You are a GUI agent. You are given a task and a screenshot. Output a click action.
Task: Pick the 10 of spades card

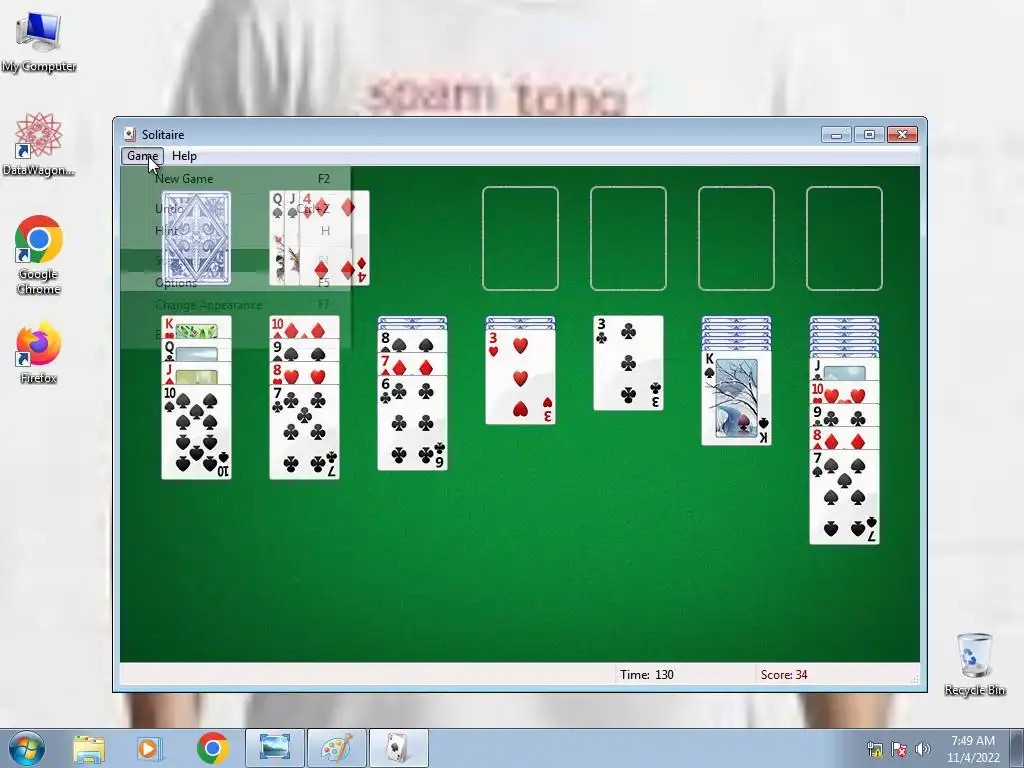pyautogui.click(x=196, y=432)
